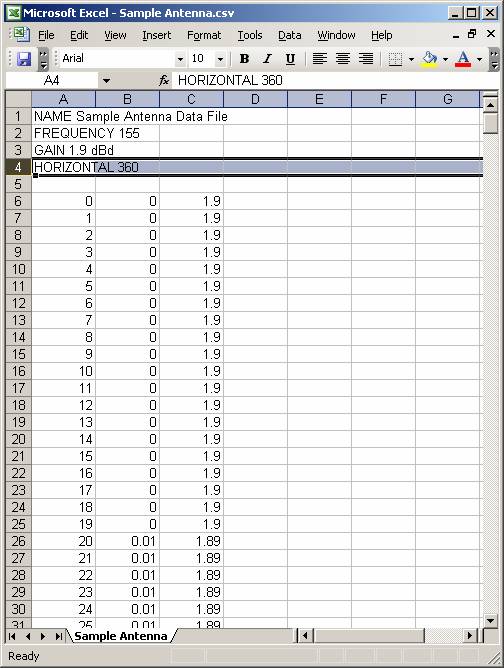Apply red font color icon
The height and width of the screenshot is (668, 504).
click(463, 59)
